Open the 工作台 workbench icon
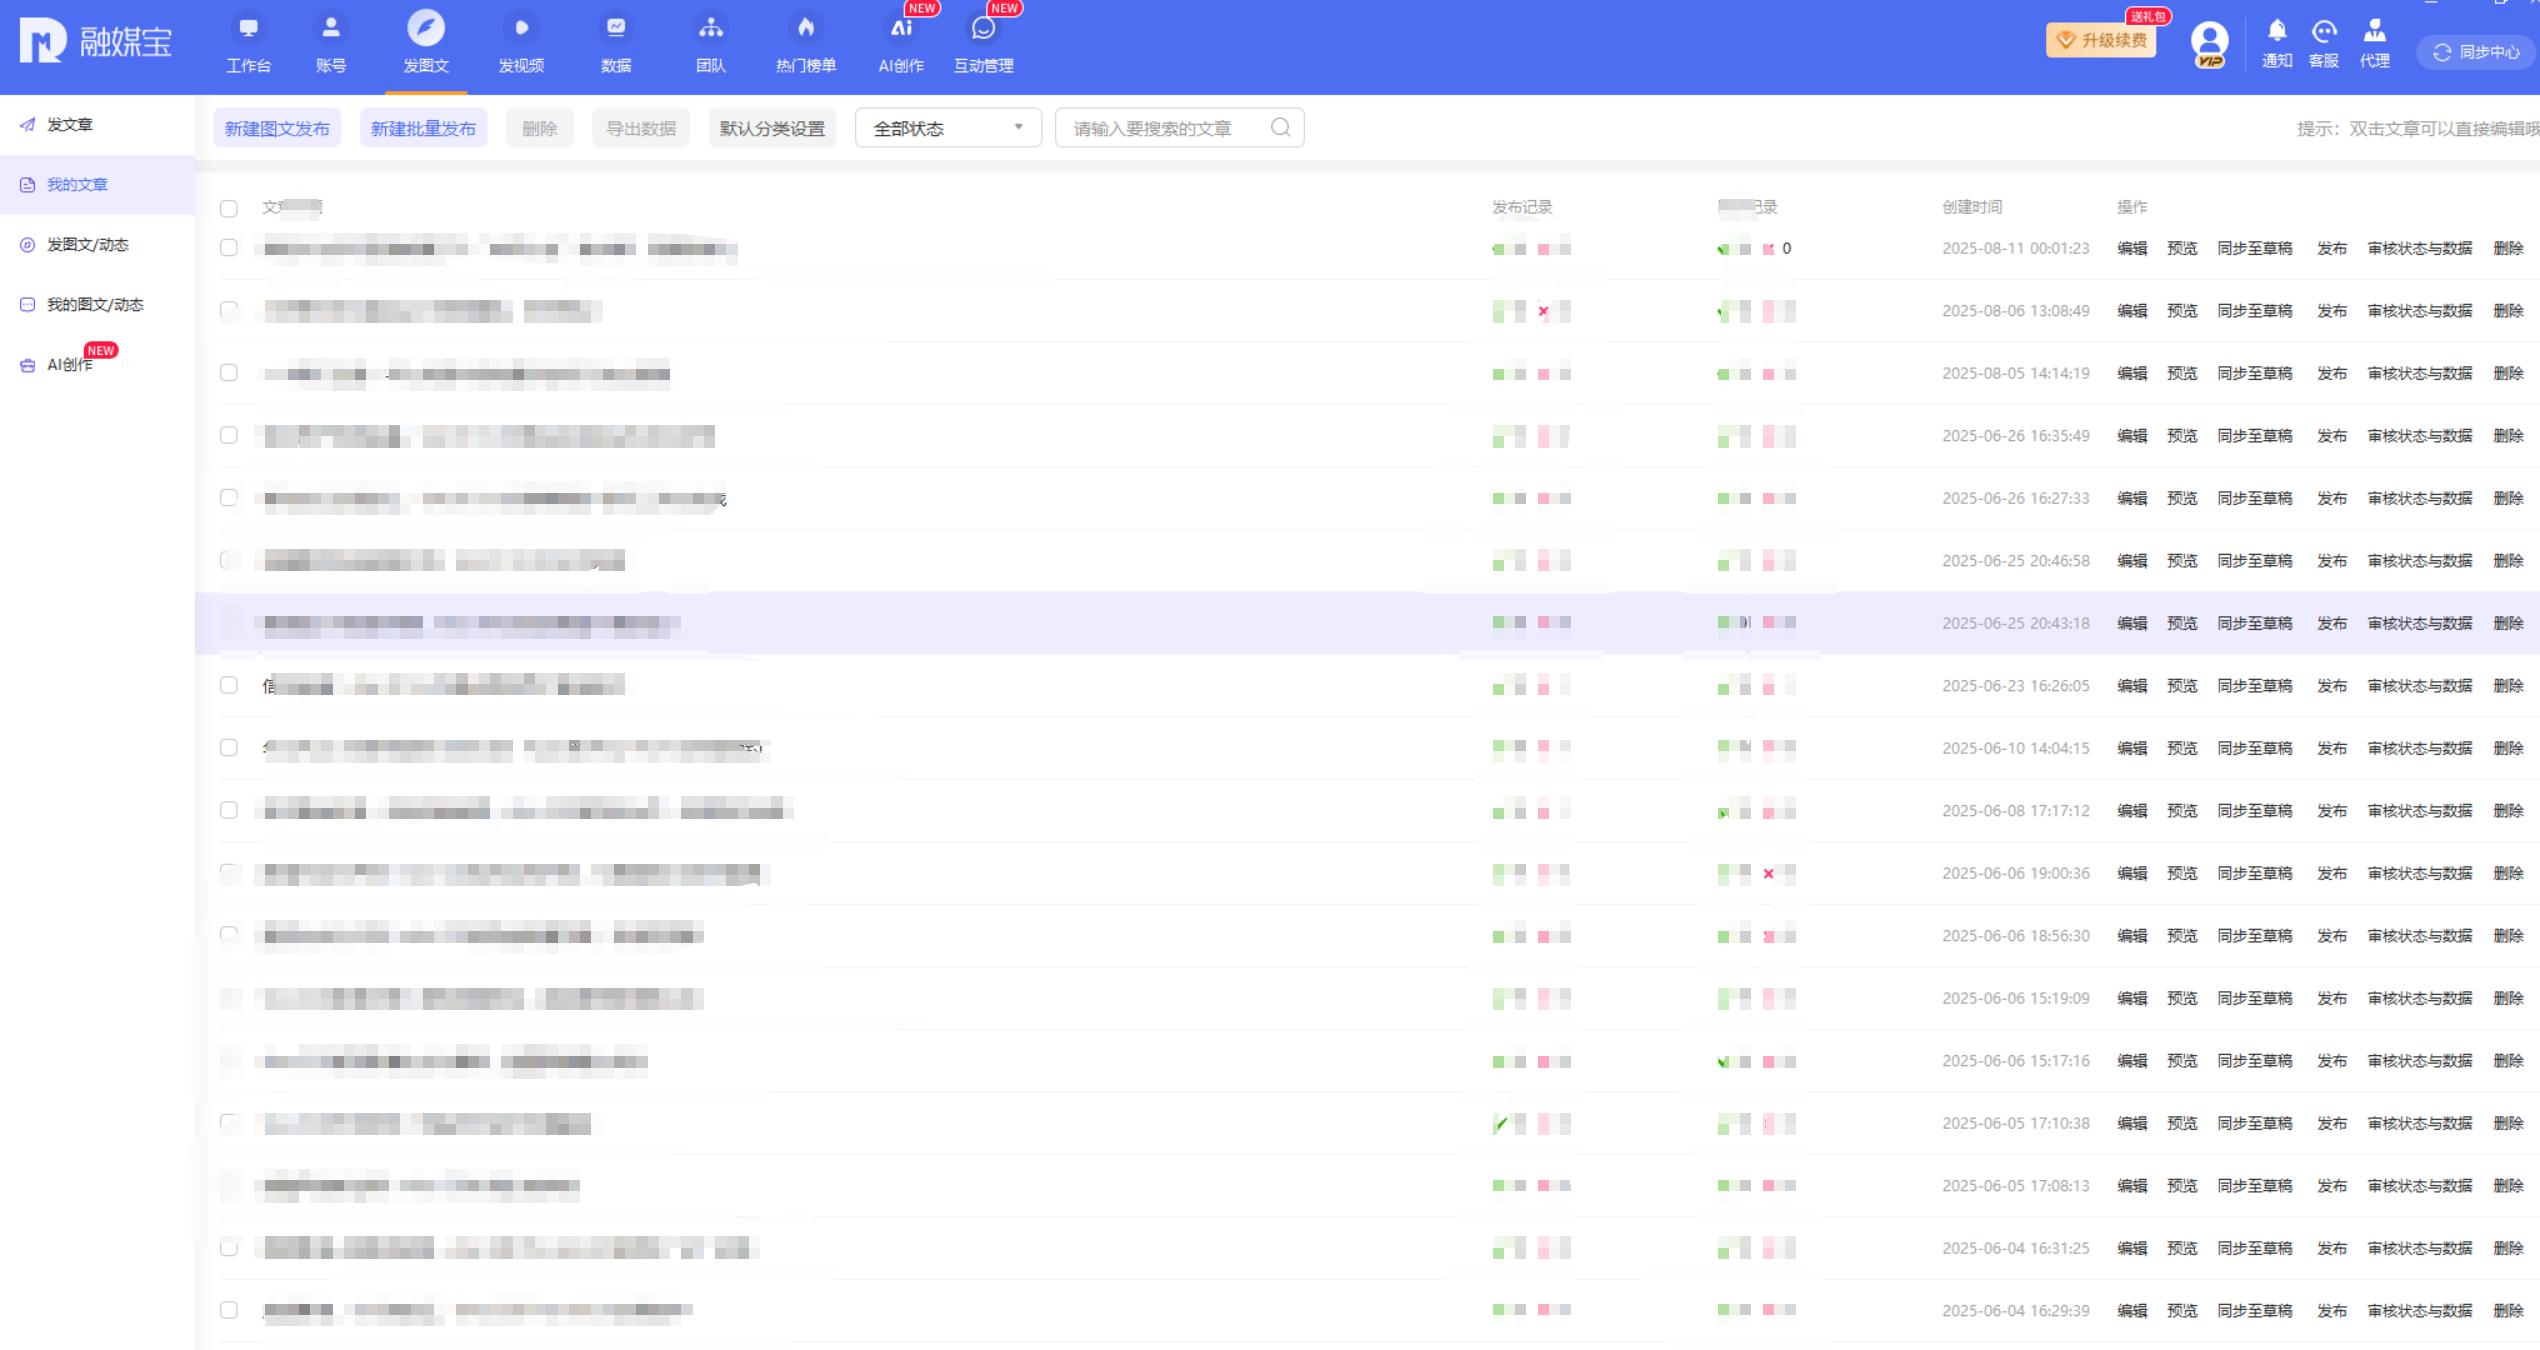Viewport: 2540px width, 1350px height. [x=248, y=29]
